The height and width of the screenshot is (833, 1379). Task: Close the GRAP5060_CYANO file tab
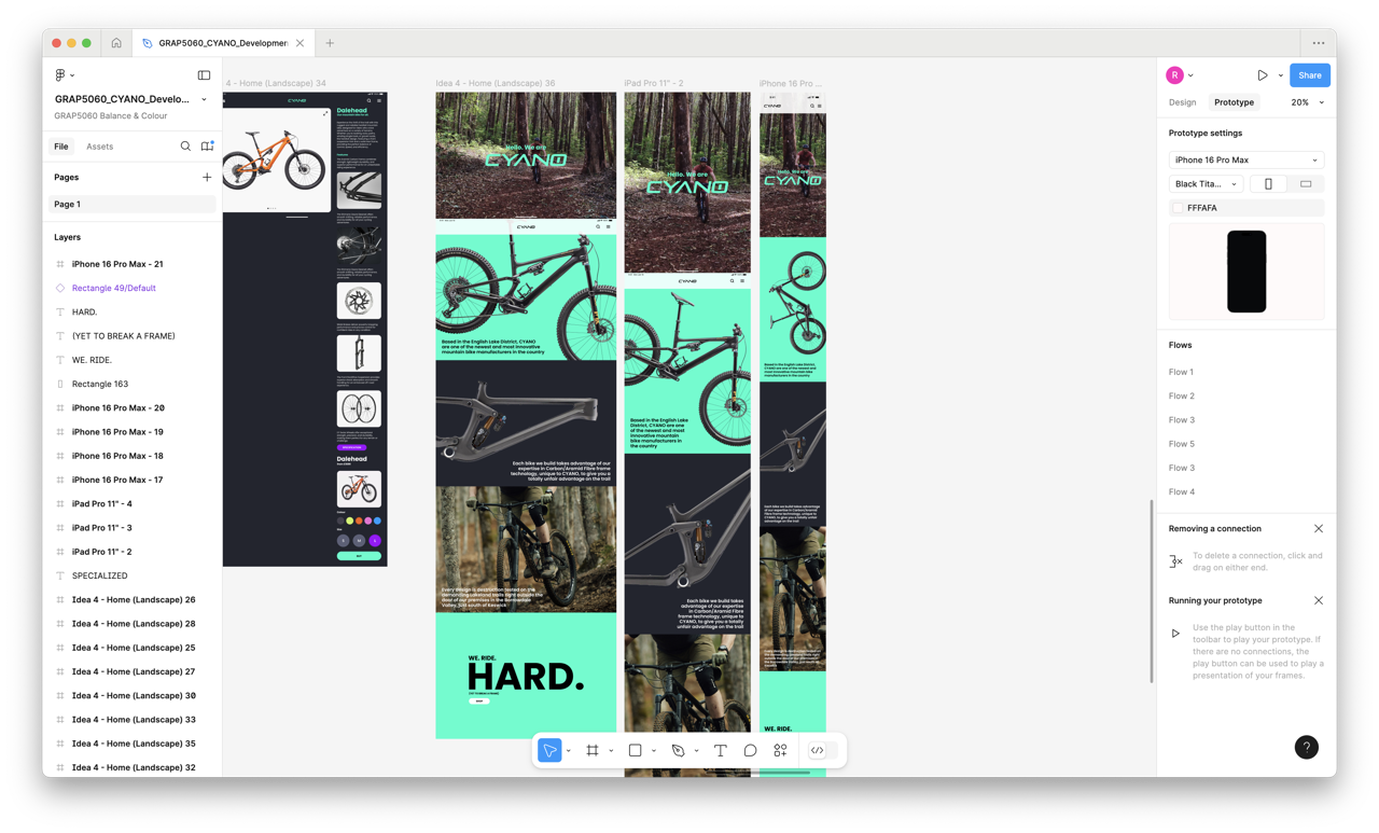(300, 43)
